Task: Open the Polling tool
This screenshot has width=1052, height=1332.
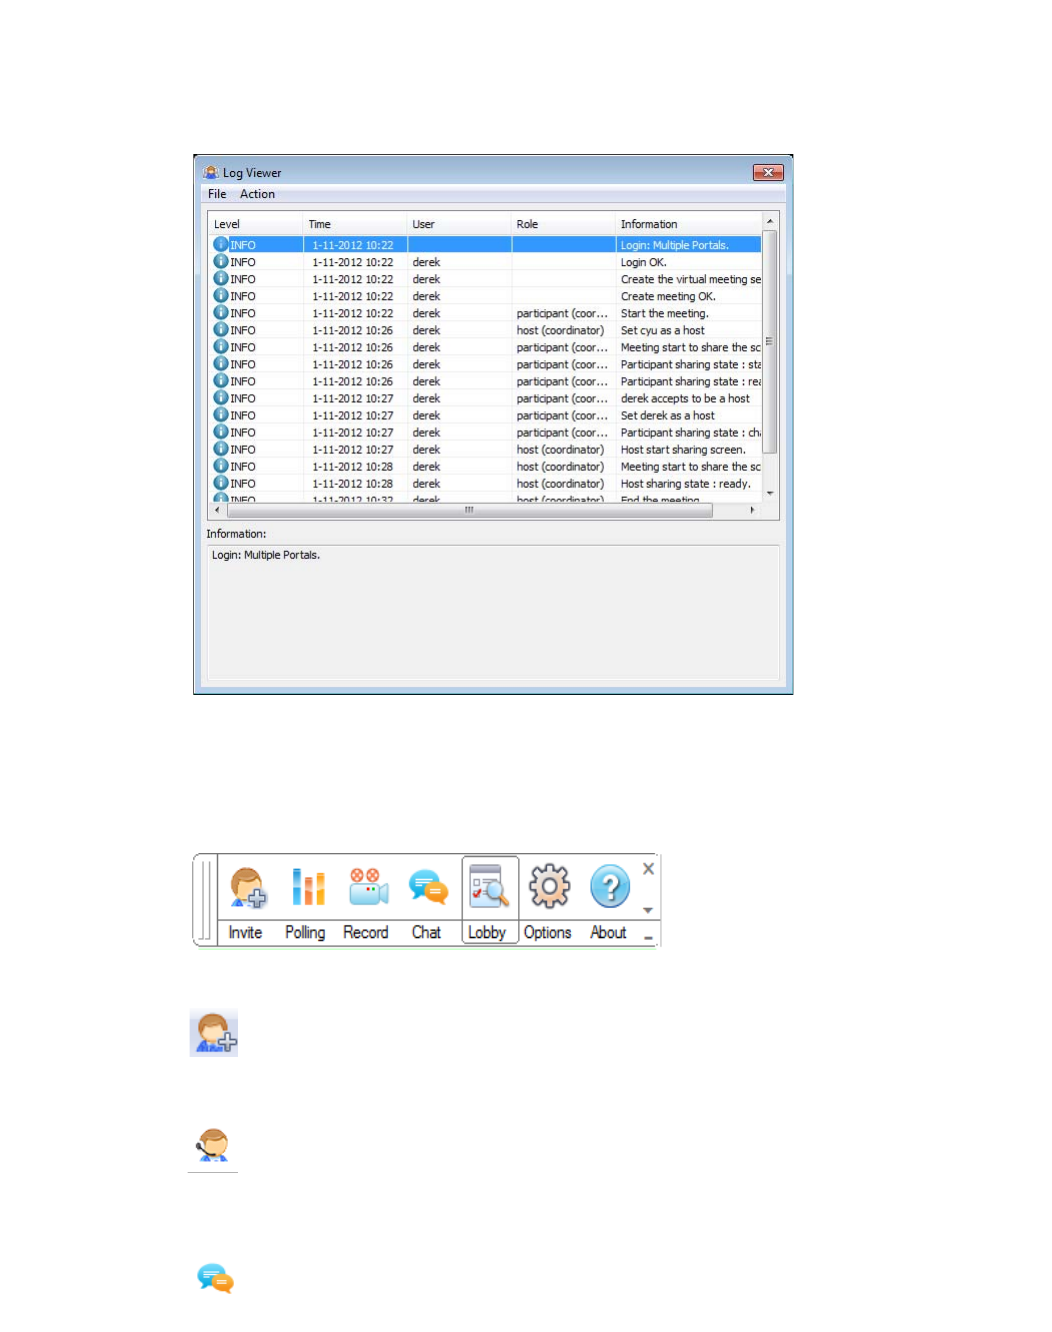Action: [306, 901]
